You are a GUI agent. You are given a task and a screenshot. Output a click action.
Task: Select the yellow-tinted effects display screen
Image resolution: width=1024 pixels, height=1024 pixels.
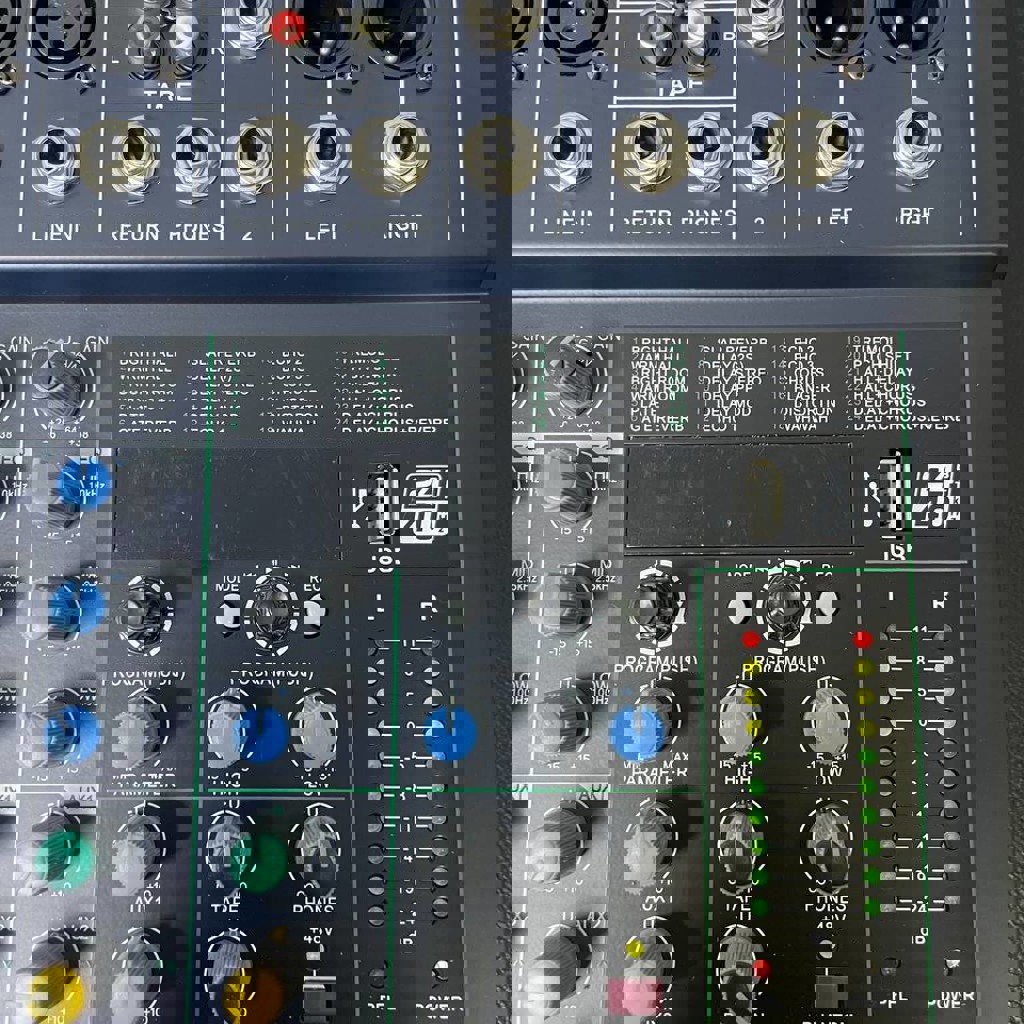[x=739, y=495]
